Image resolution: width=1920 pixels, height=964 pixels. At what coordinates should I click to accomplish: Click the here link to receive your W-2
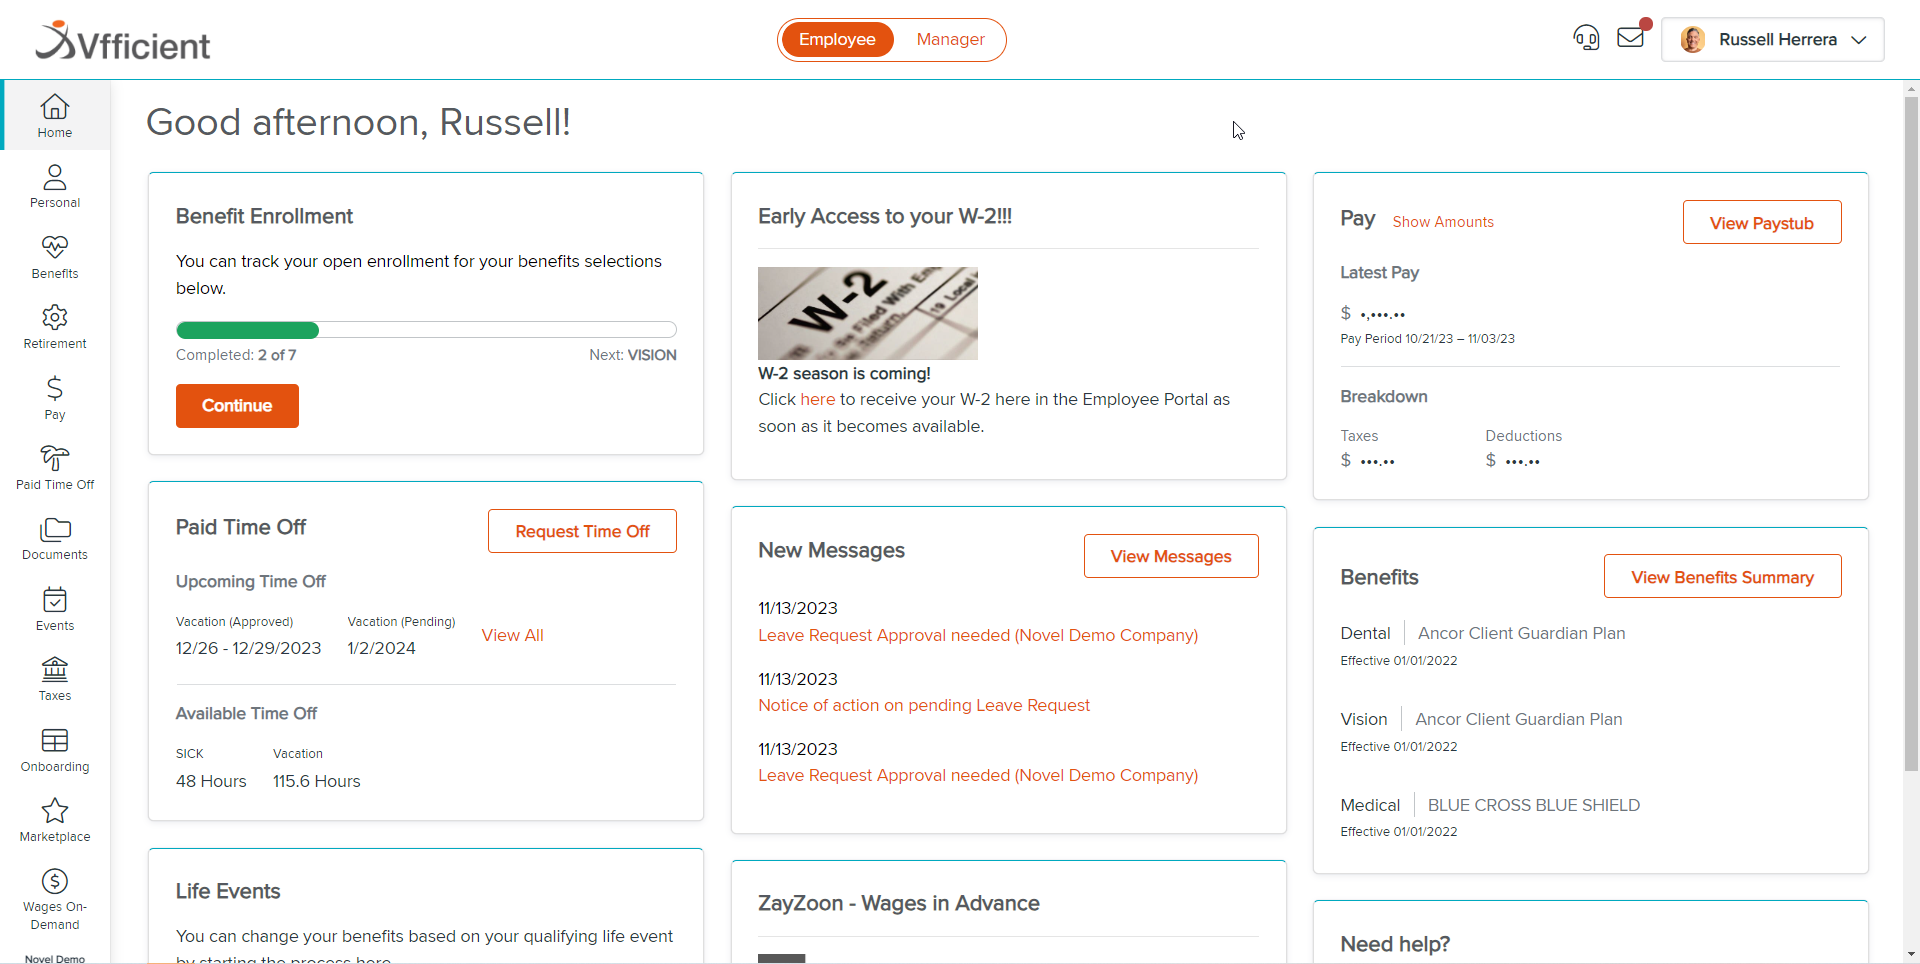(818, 399)
